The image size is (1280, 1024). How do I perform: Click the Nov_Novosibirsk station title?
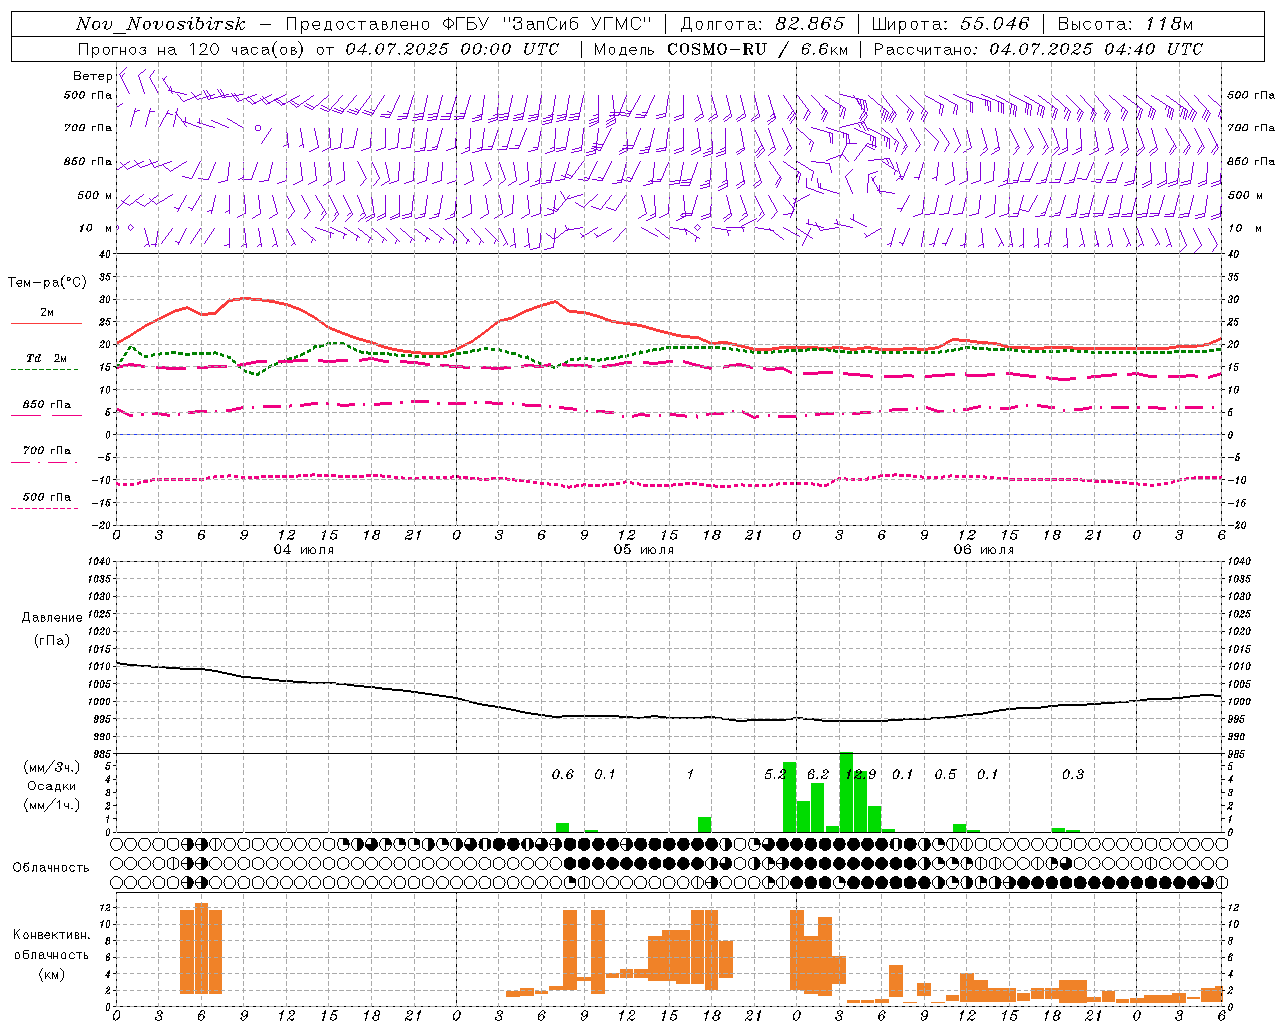point(161,24)
